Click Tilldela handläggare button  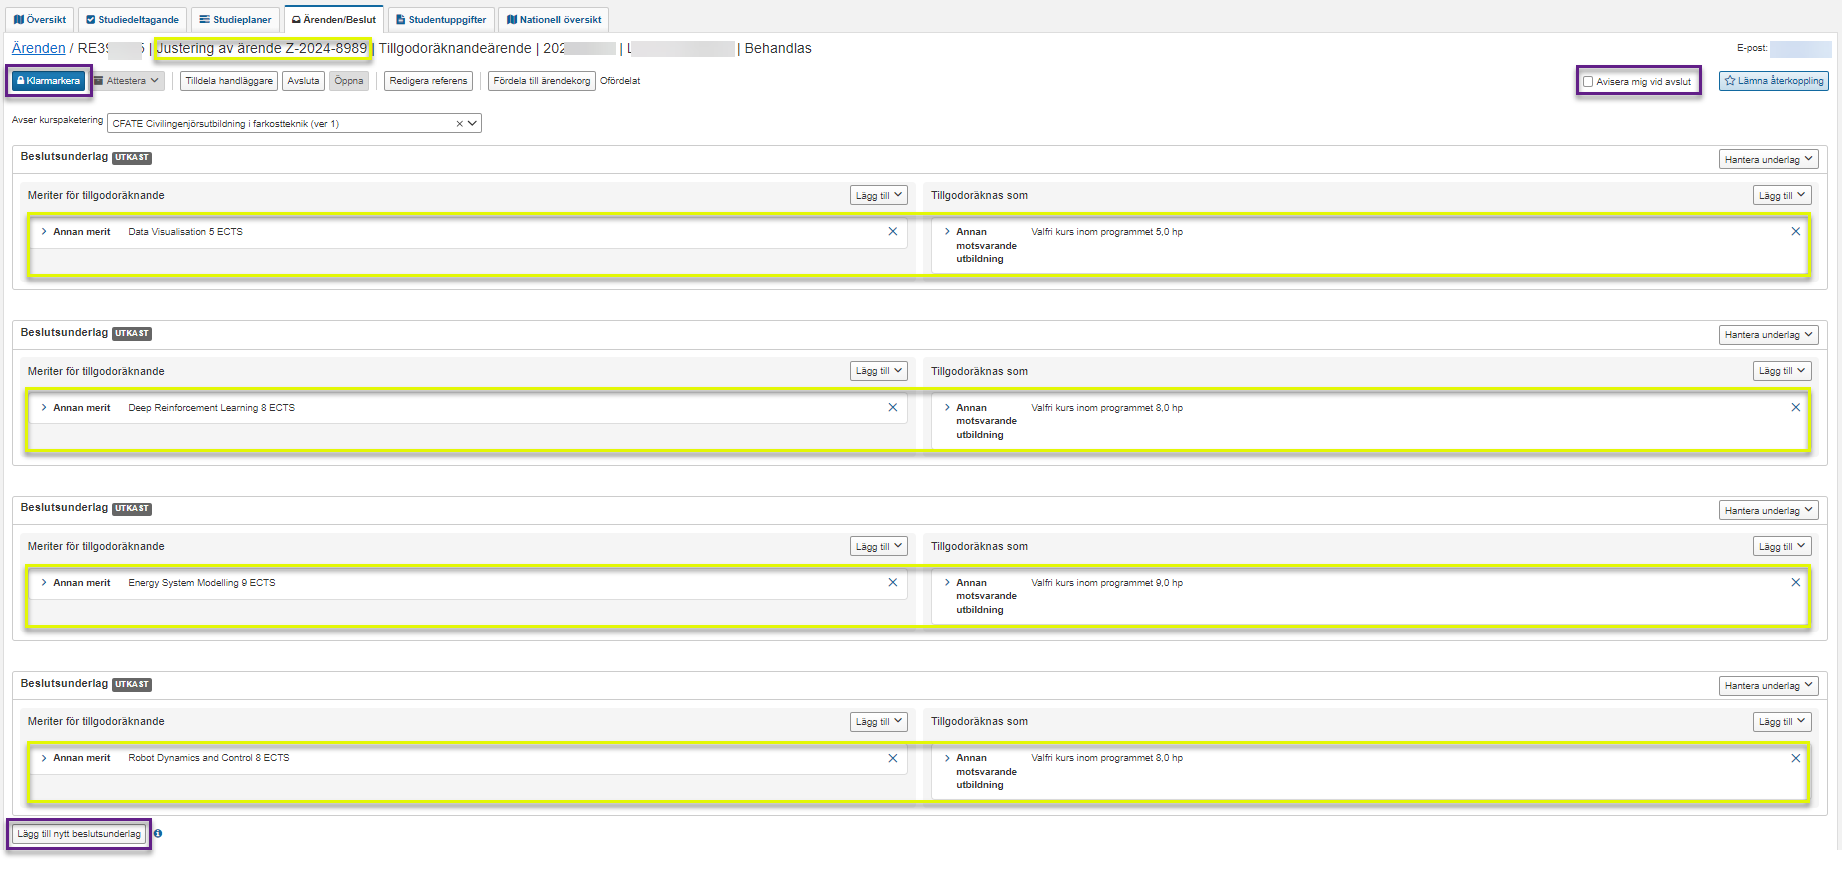click(x=229, y=81)
